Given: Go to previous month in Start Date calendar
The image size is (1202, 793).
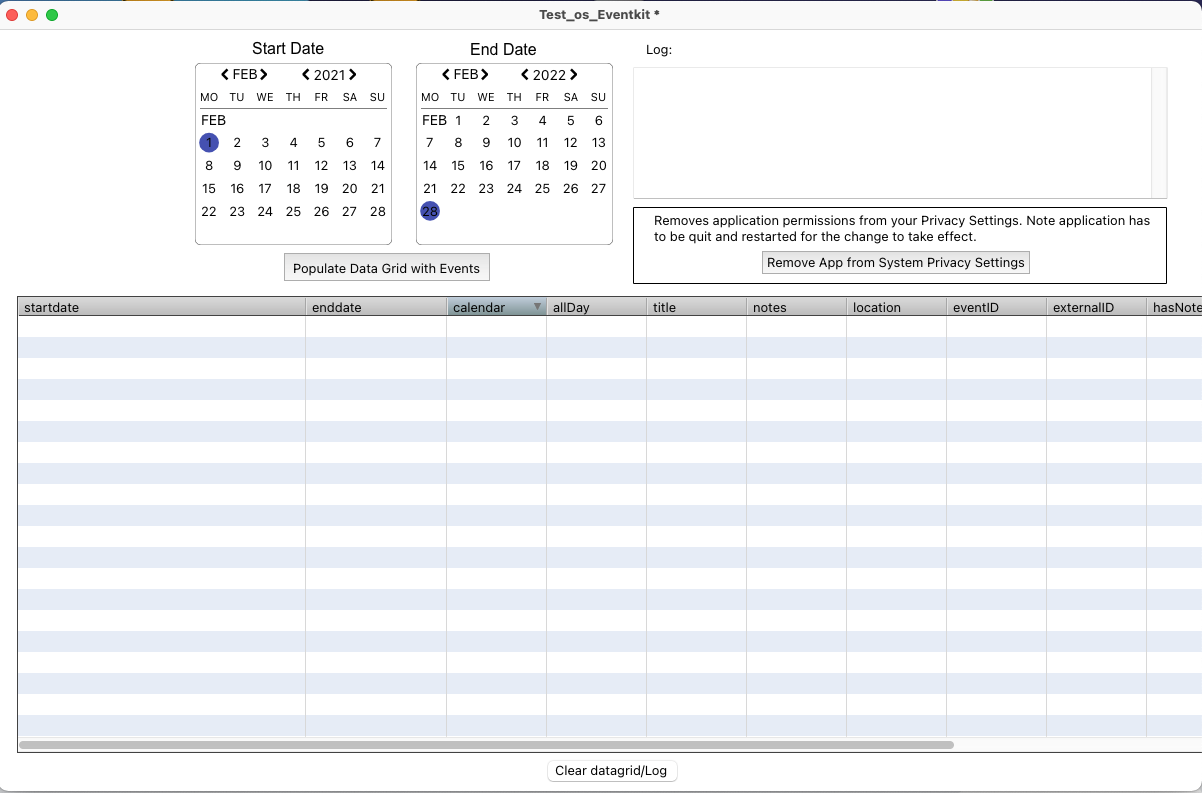Looking at the screenshot, I should point(225,75).
